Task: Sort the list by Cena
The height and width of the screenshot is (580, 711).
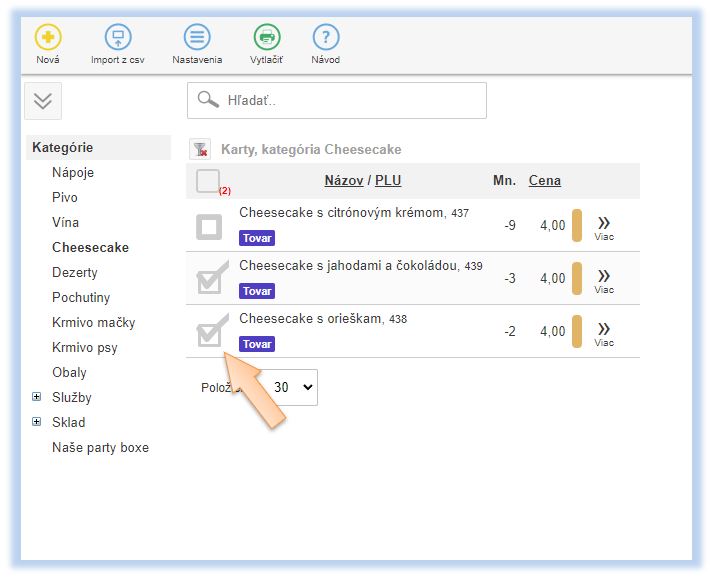Action: 544,181
